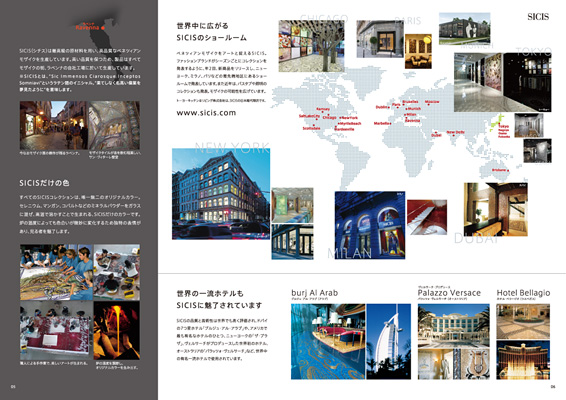Click the red Ramsey marker label on the map
566x400 pixels.
click(323, 109)
